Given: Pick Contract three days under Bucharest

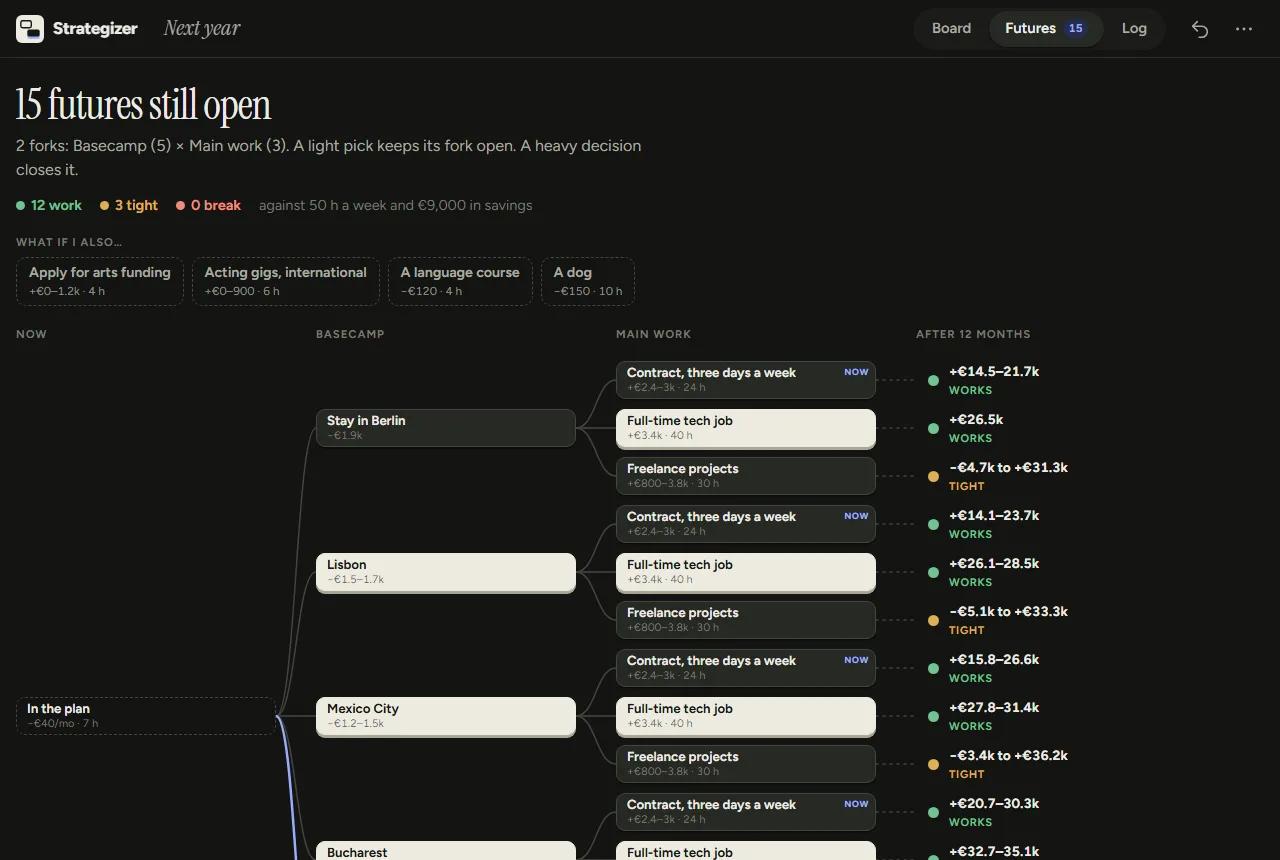Looking at the screenshot, I should [x=746, y=812].
